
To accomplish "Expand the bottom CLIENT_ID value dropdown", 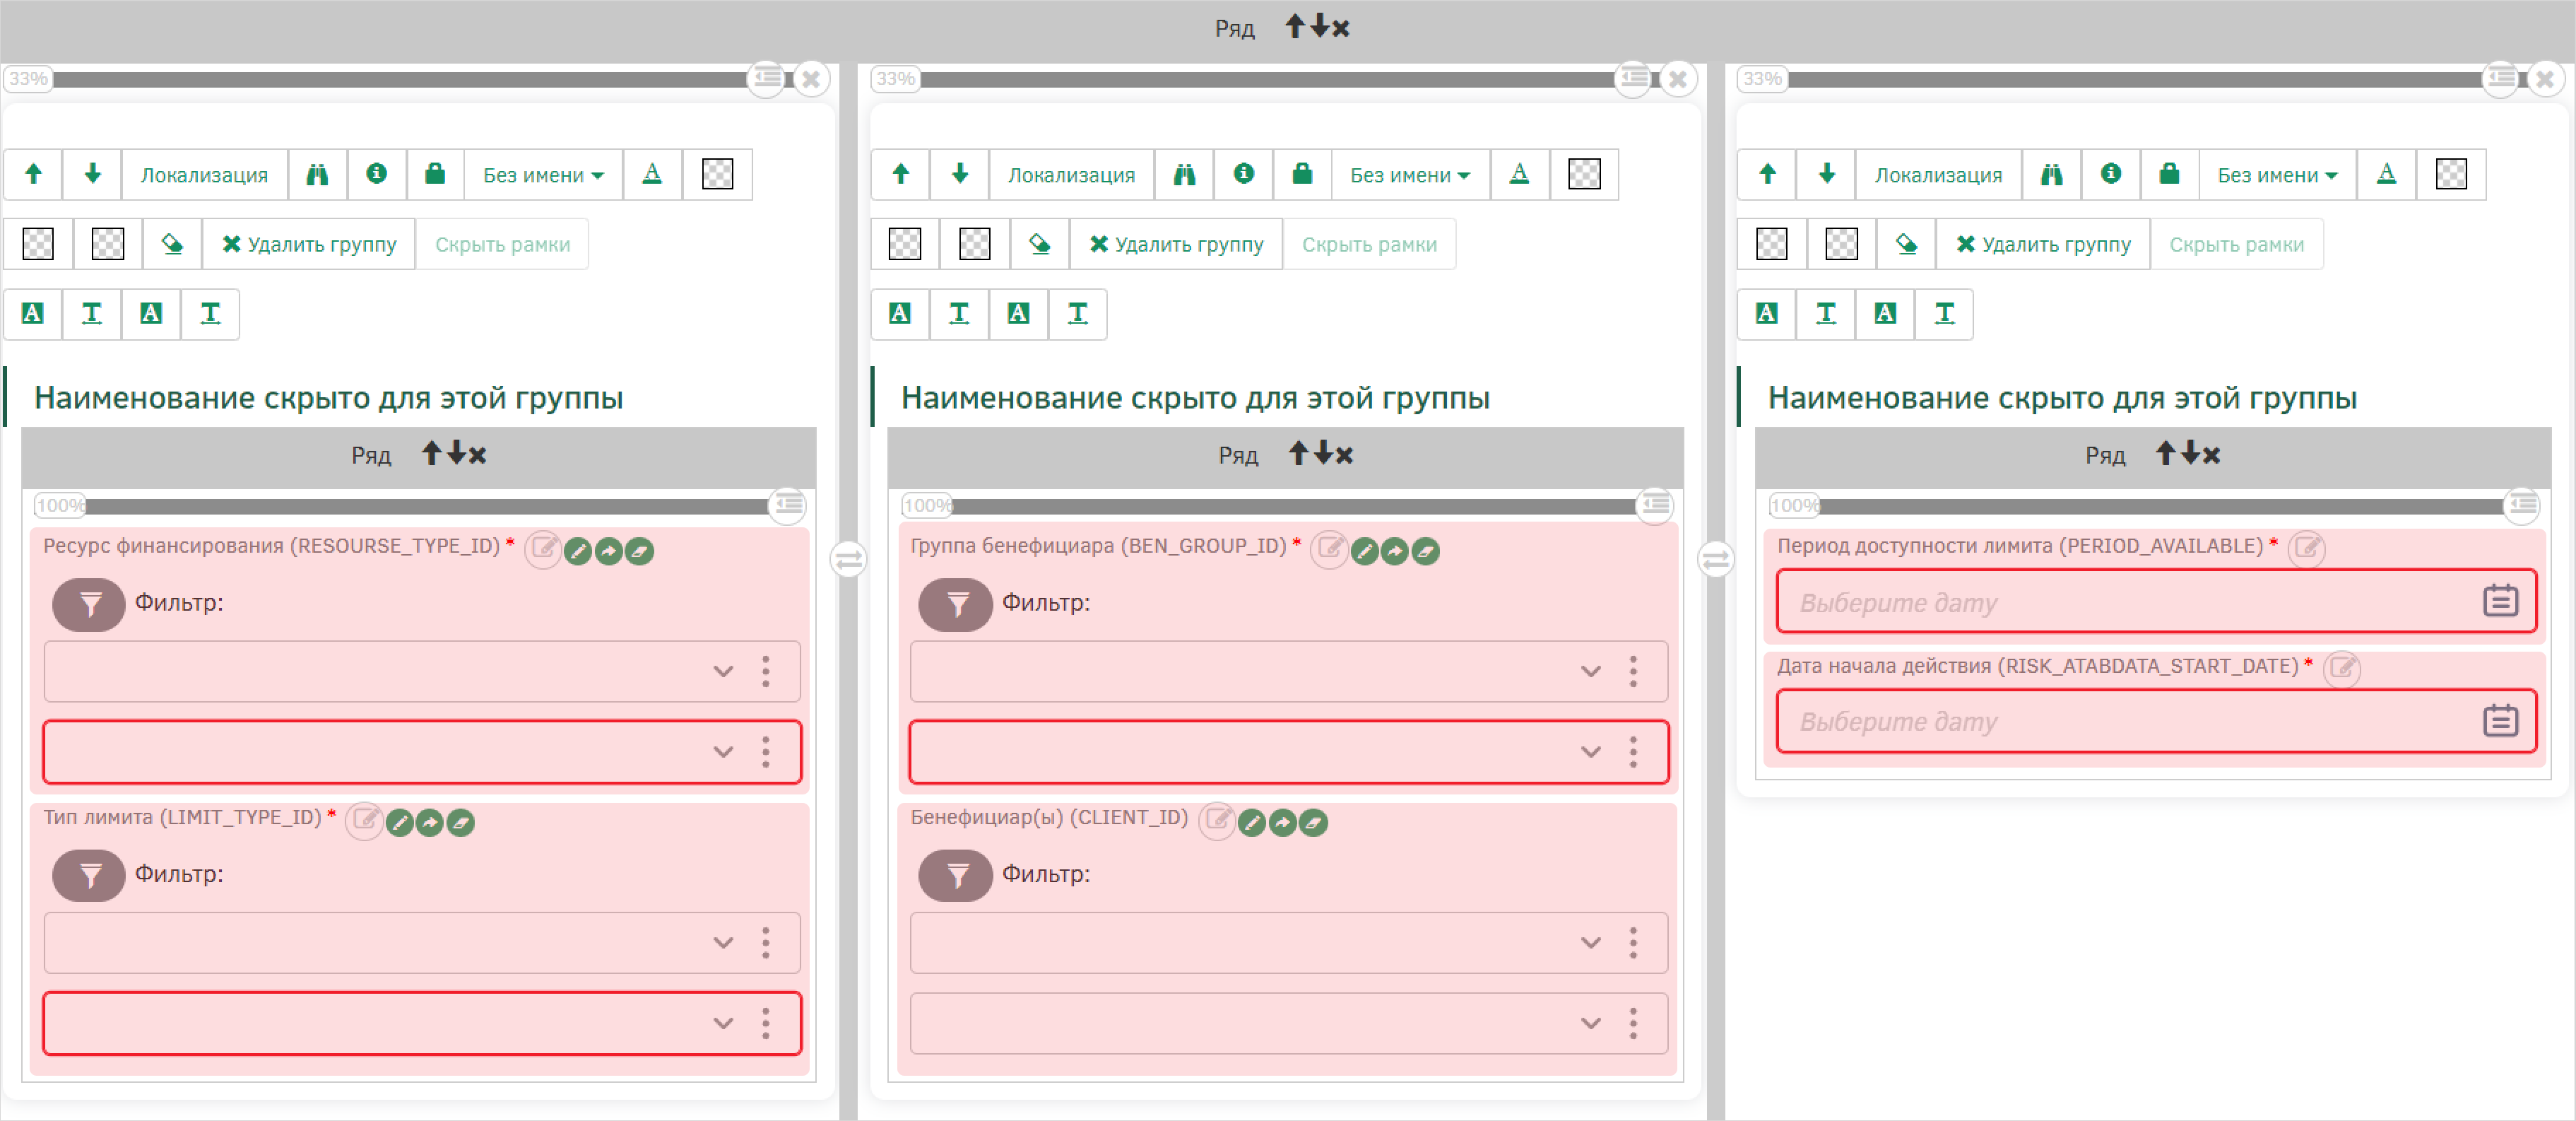I will (1590, 1023).
